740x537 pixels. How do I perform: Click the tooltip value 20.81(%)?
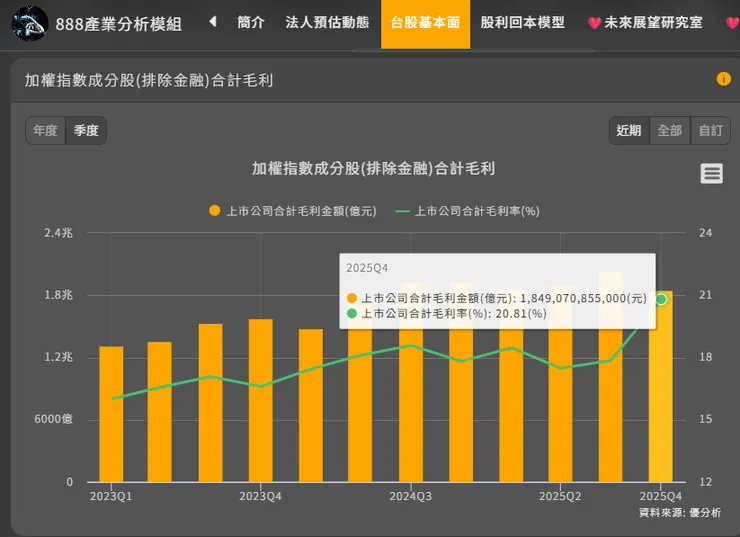pyautogui.click(x=521, y=313)
